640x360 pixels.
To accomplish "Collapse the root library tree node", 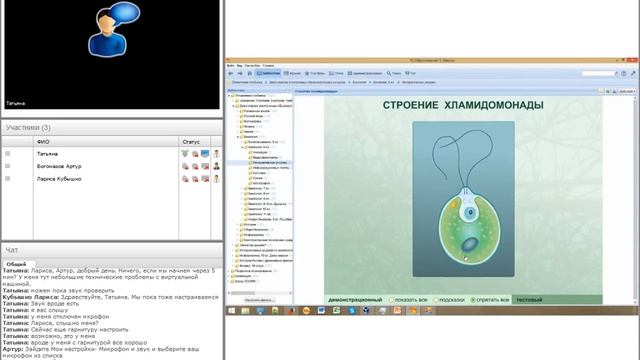I will [229, 96].
